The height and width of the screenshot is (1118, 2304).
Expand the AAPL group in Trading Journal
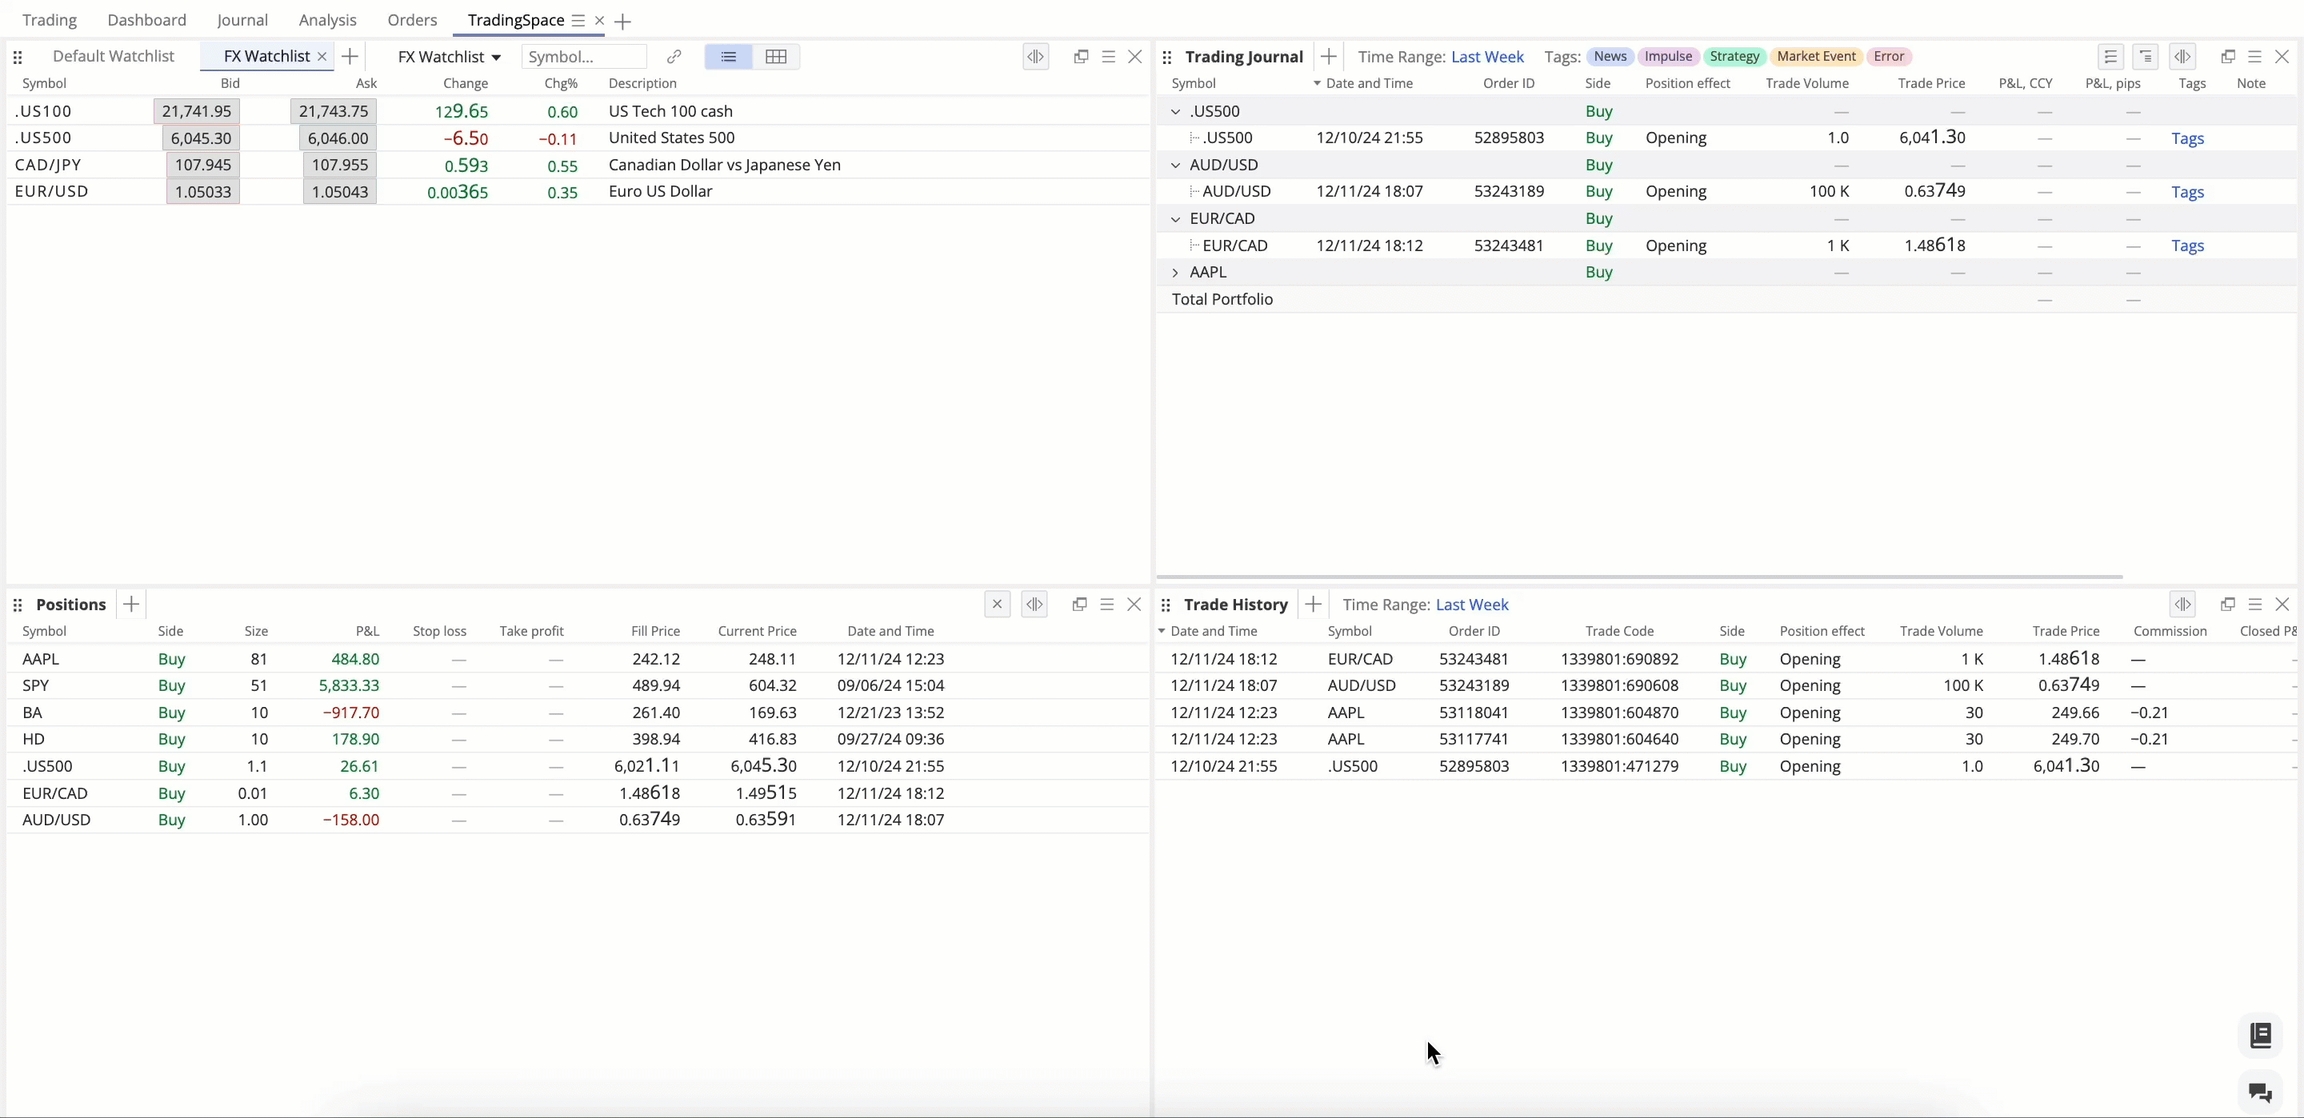(x=1175, y=272)
